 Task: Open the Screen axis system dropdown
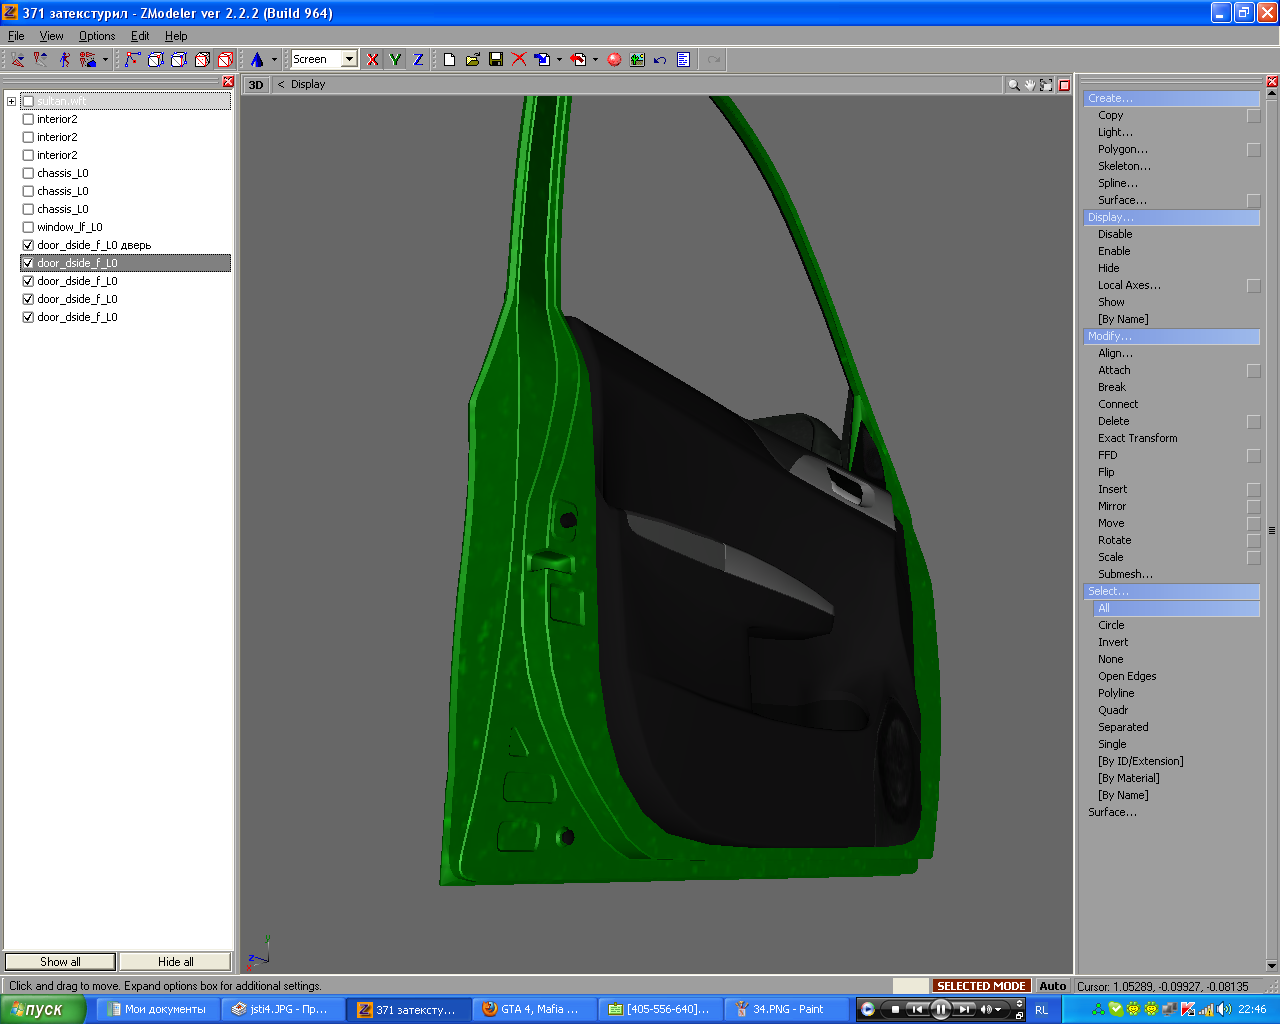pyautogui.click(x=349, y=60)
